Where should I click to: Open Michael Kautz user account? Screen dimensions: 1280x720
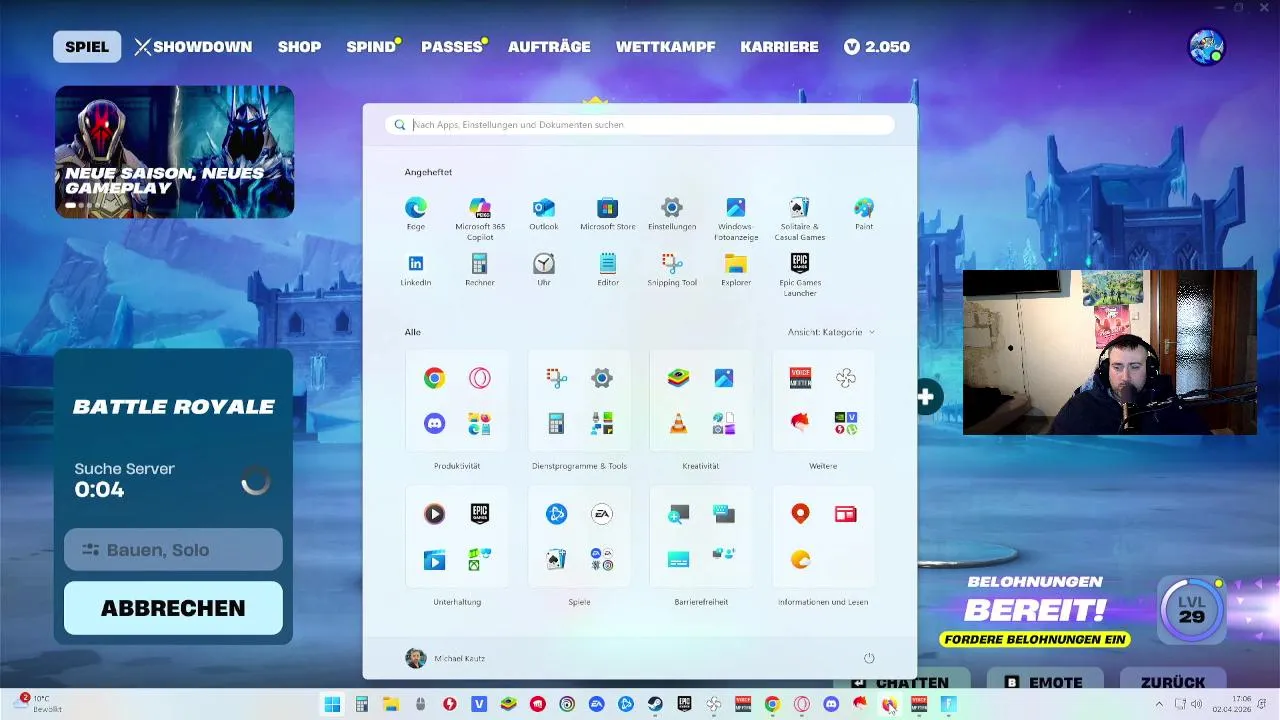[x=445, y=658]
